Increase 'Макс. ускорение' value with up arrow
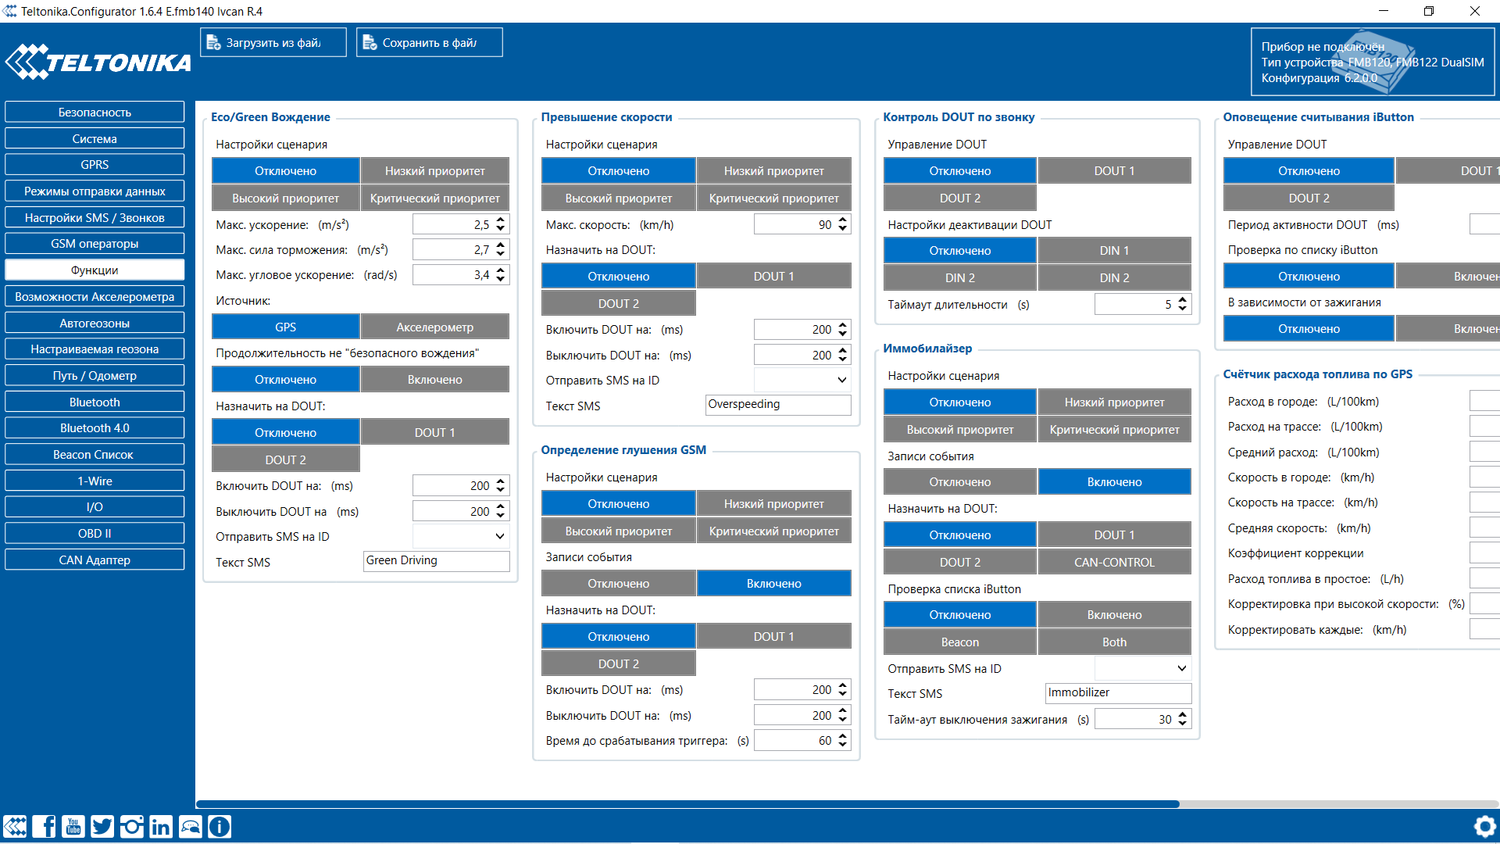This screenshot has height=844, width=1500. point(501,220)
